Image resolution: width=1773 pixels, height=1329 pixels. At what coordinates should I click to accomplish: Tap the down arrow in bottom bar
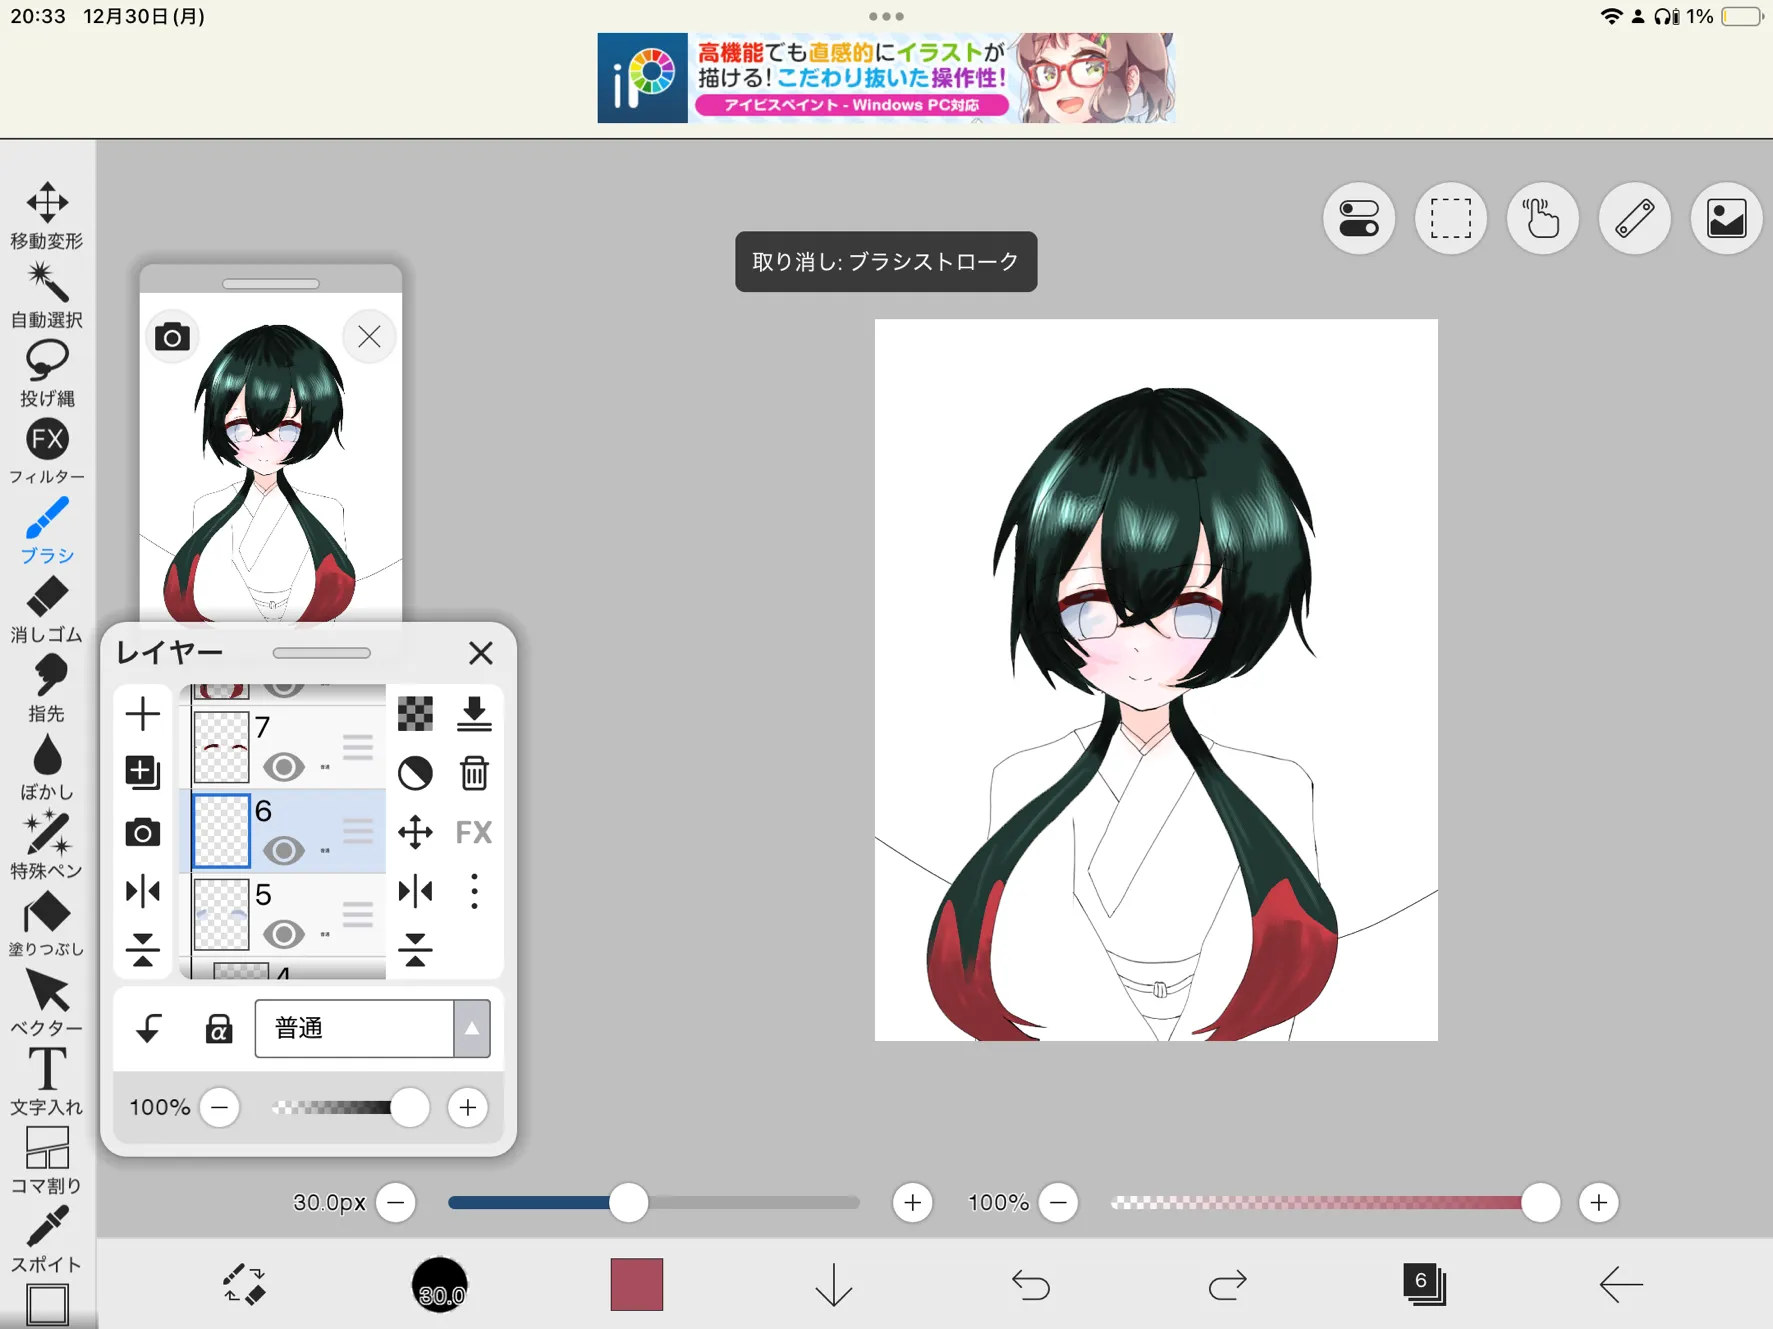point(833,1284)
